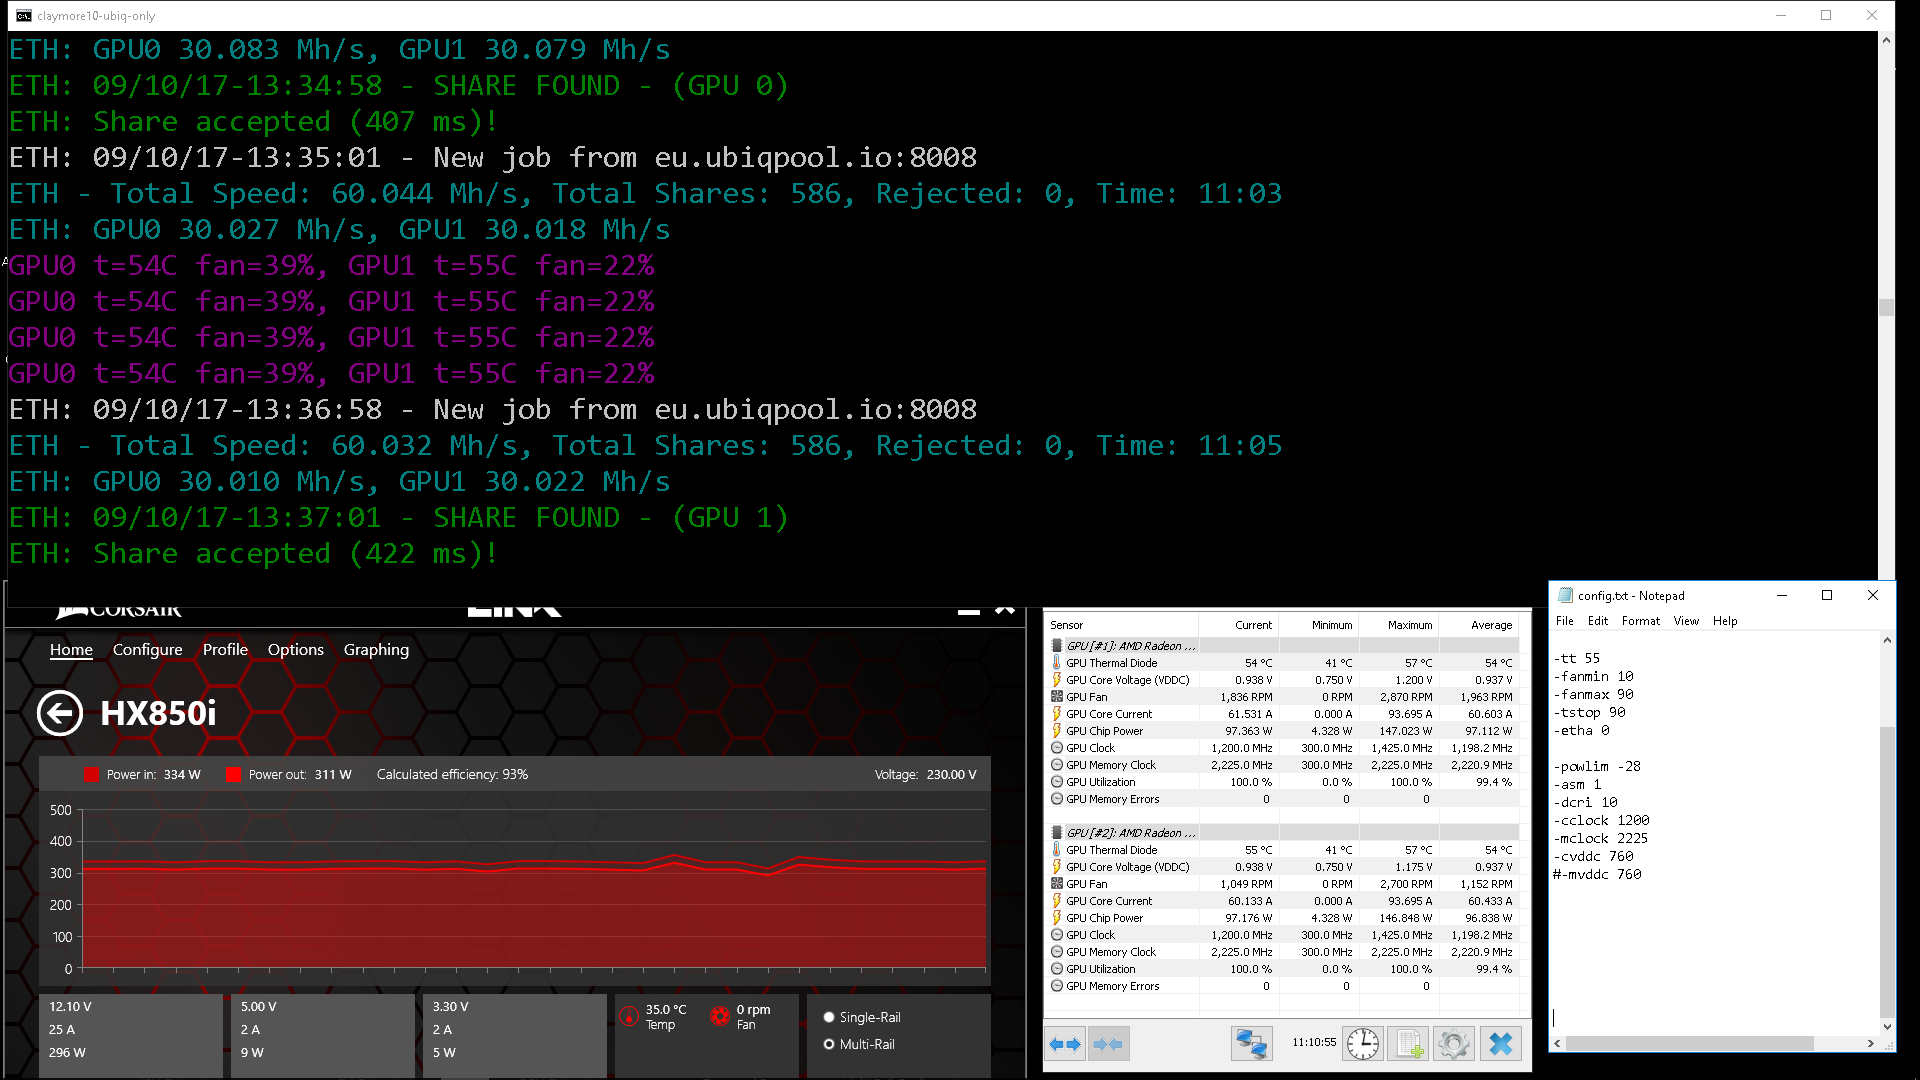1920x1080 pixels.
Task: Place cursor on the '-cclock 1200' line in Notepad
Action: (x=1601, y=821)
